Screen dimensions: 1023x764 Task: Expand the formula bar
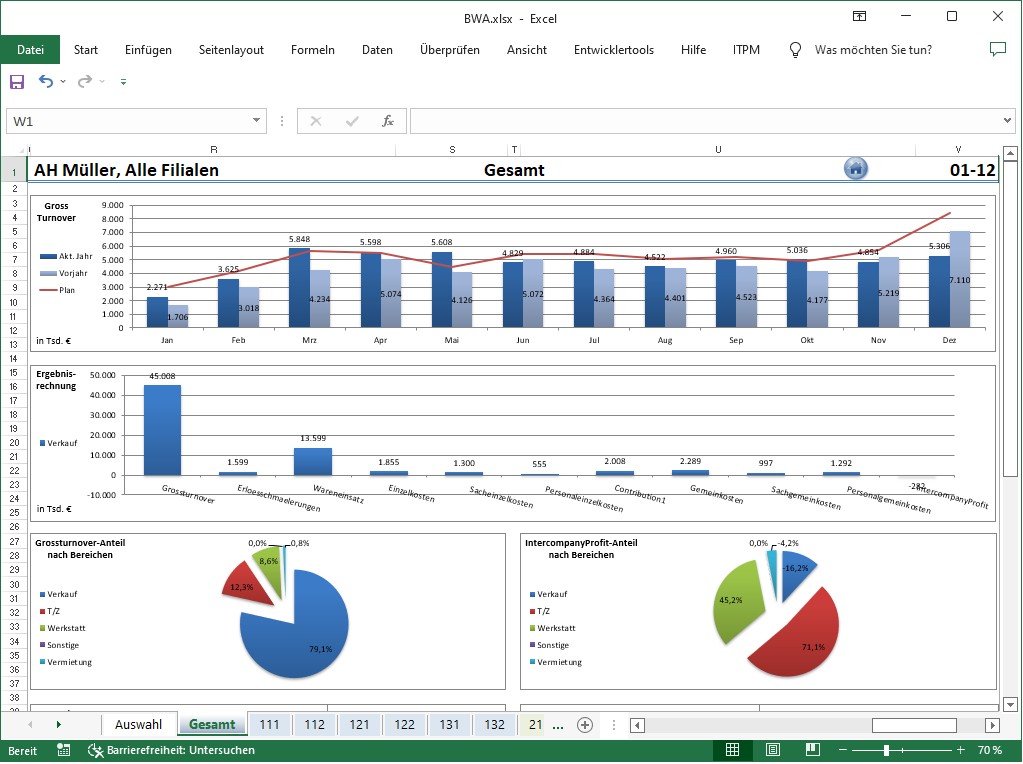(1007, 121)
